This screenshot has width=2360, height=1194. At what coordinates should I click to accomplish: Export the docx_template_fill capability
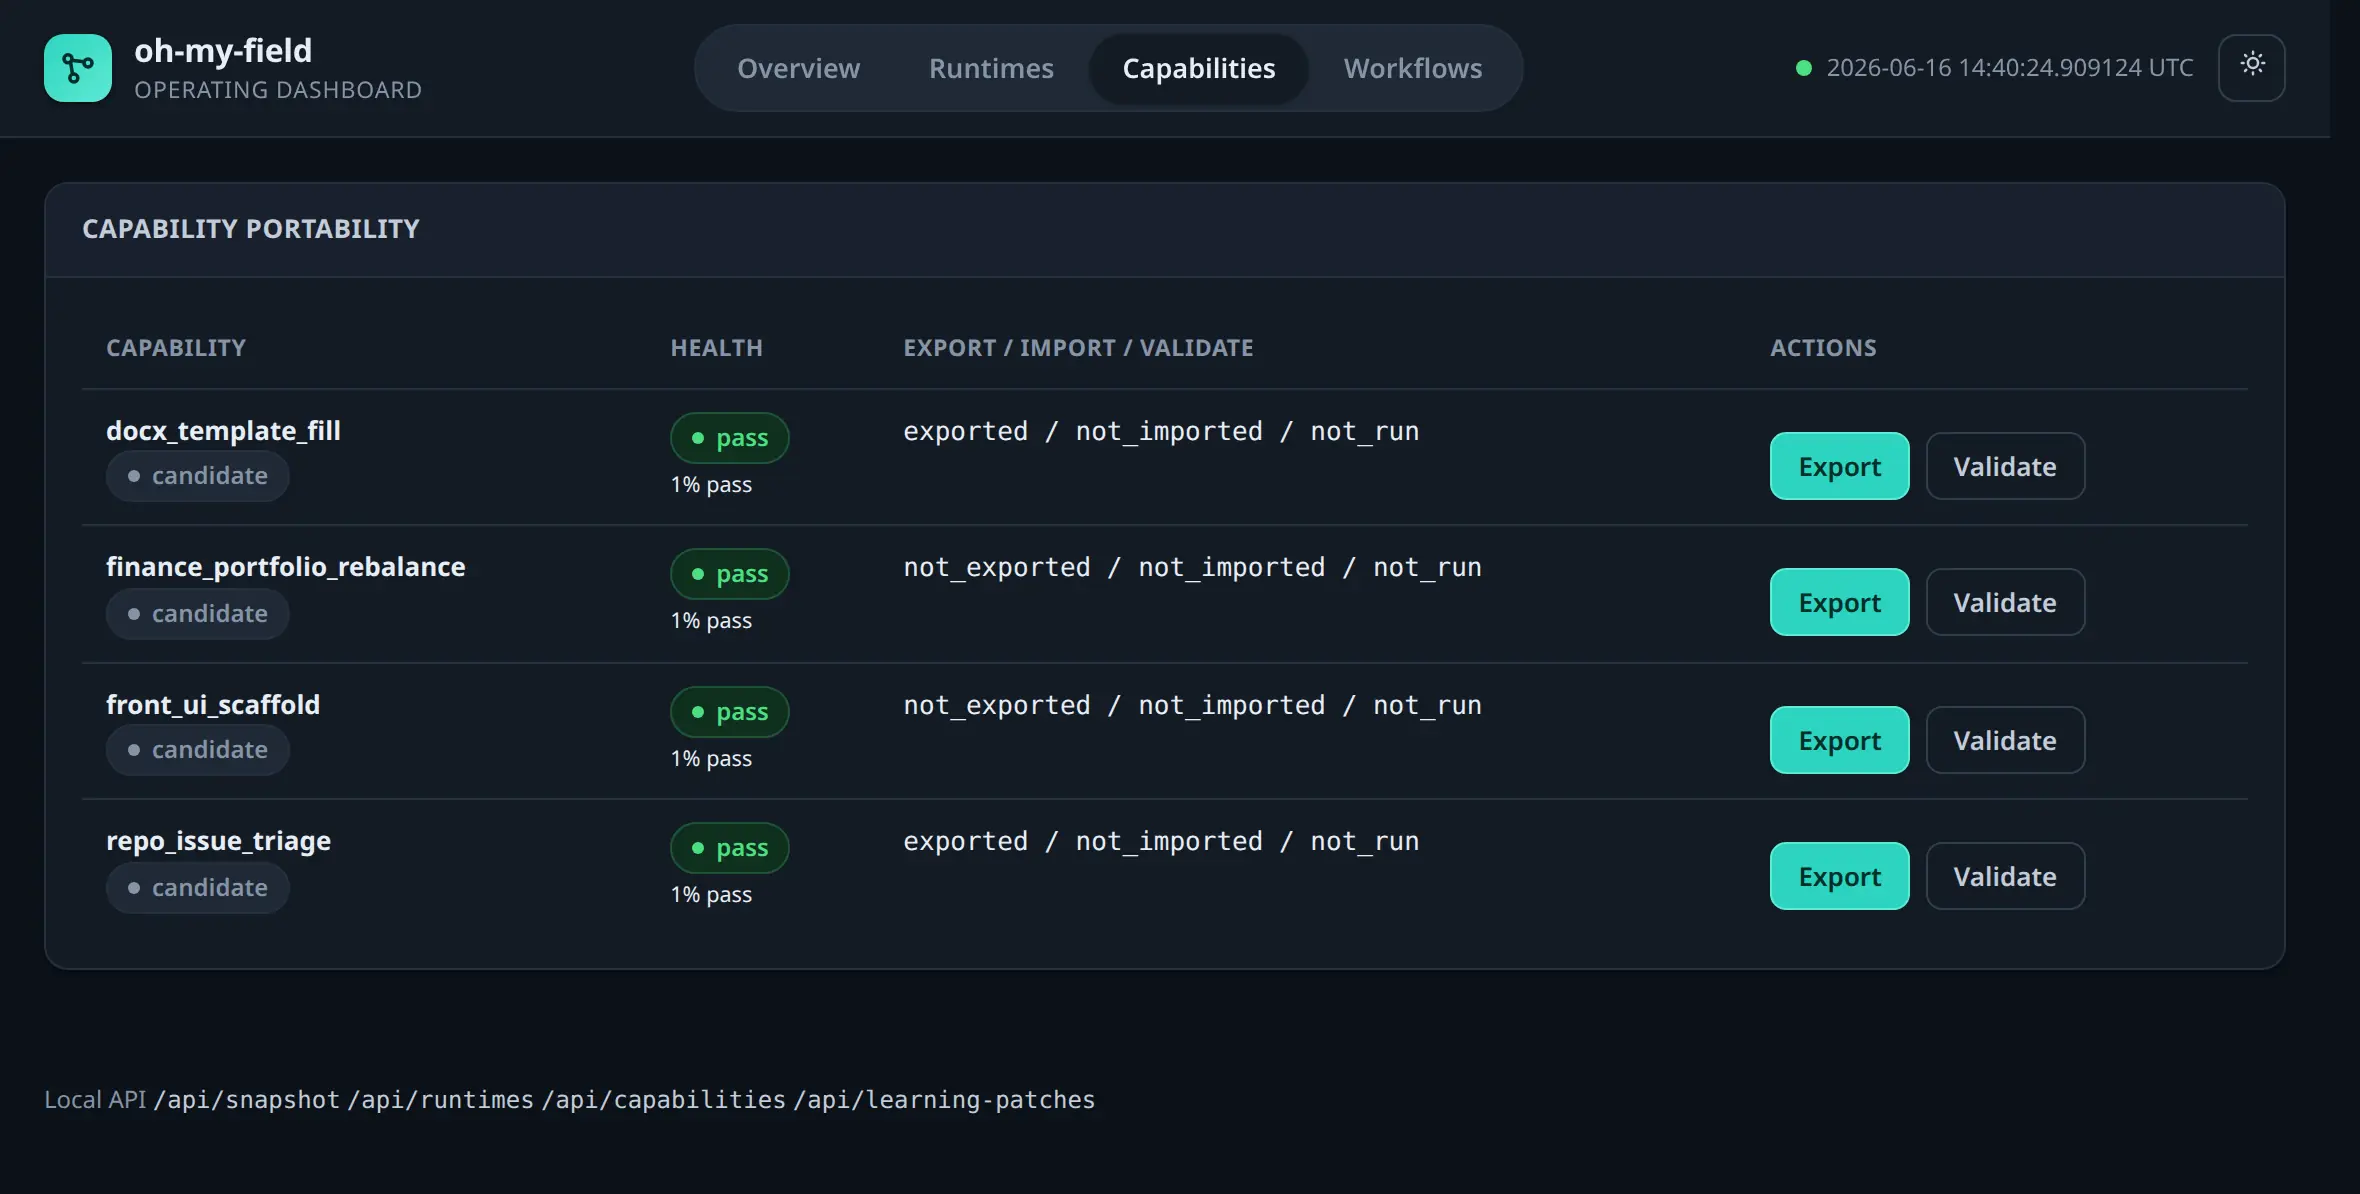(x=1839, y=466)
